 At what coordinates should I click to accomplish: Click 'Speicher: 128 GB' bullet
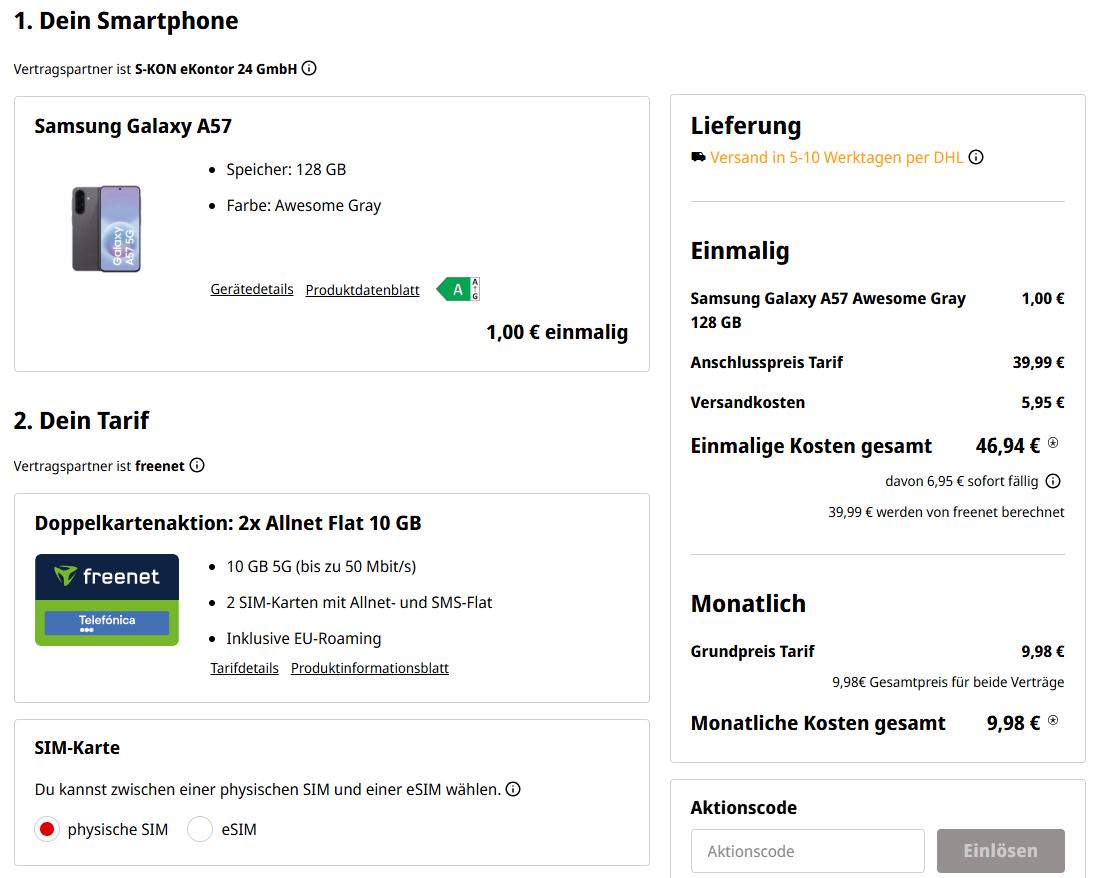click(x=286, y=170)
